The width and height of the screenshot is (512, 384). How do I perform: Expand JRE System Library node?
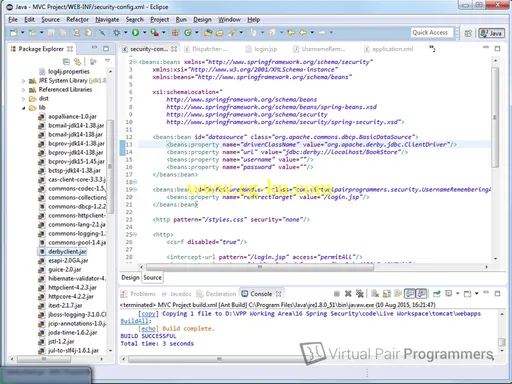23,81
